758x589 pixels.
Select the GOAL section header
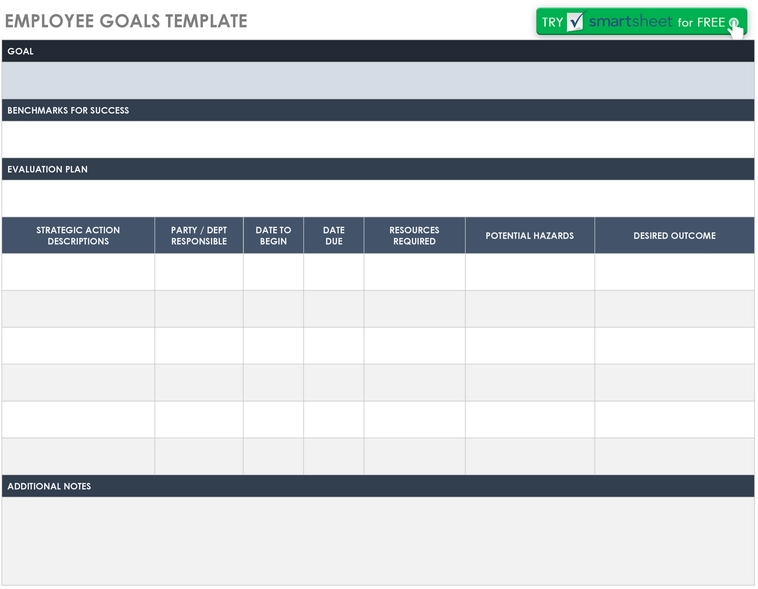[378, 51]
